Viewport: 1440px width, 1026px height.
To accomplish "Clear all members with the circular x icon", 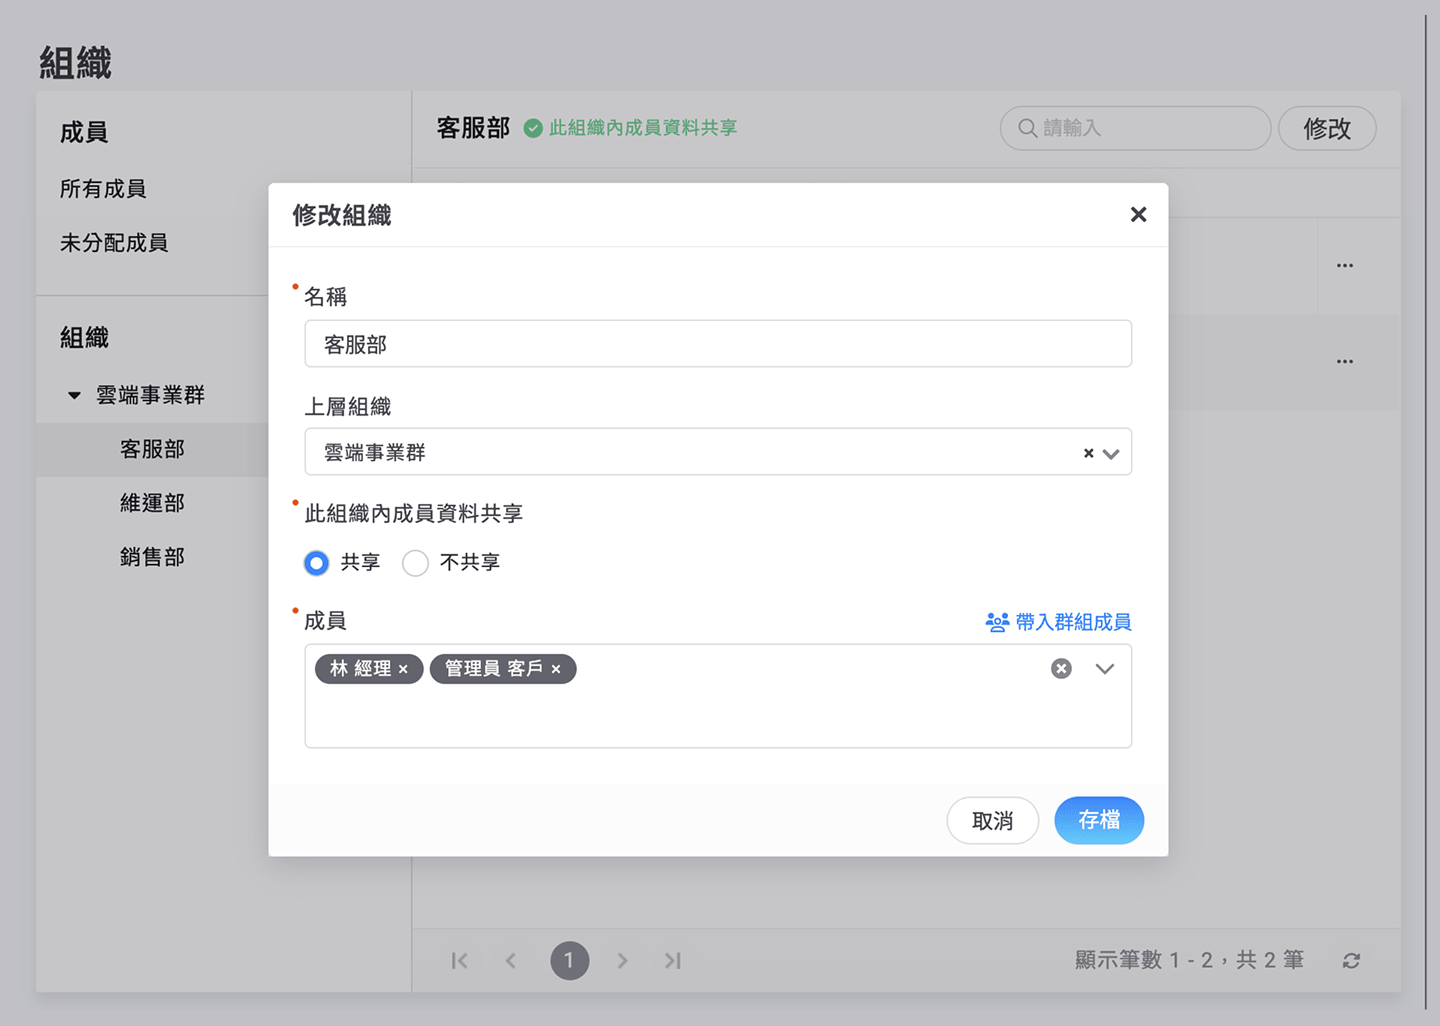I will pos(1060,669).
